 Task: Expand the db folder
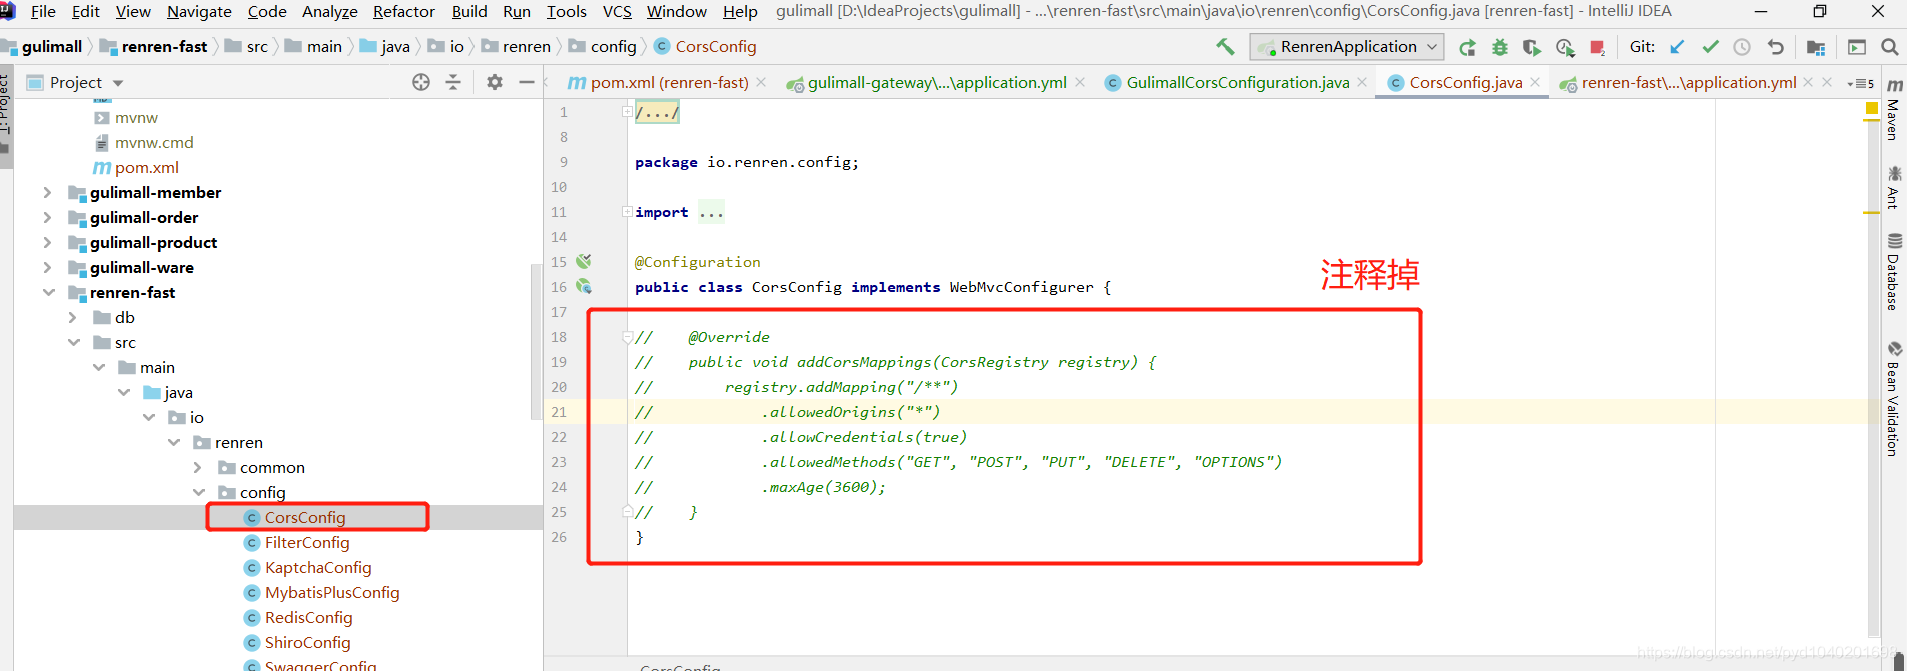point(72,317)
